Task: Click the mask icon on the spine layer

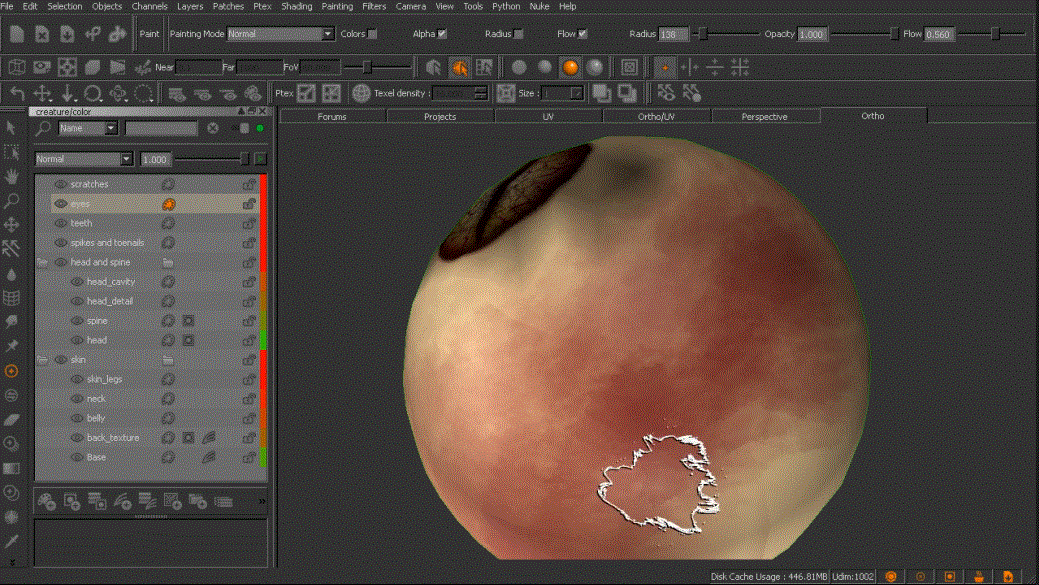Action: tap(188, 321)
